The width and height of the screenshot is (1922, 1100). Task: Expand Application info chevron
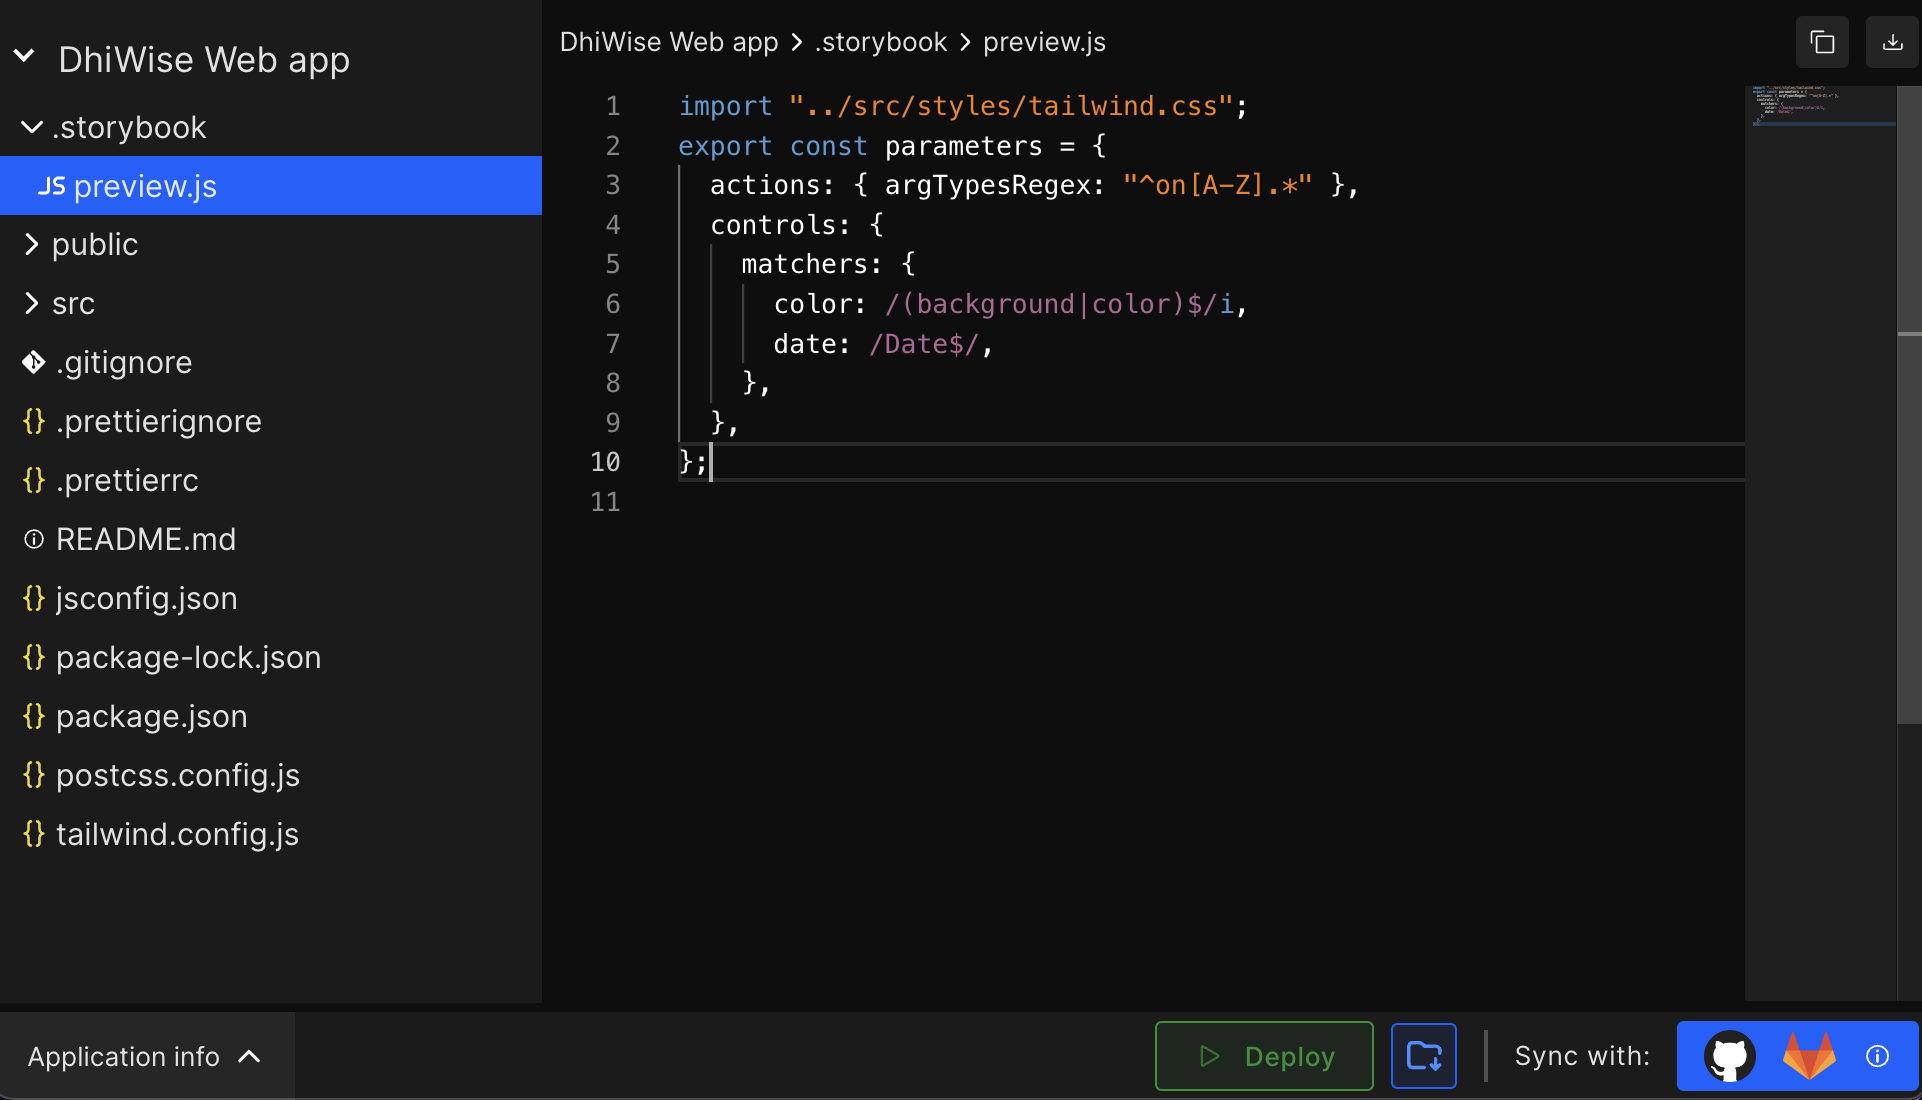point(249,1056)
